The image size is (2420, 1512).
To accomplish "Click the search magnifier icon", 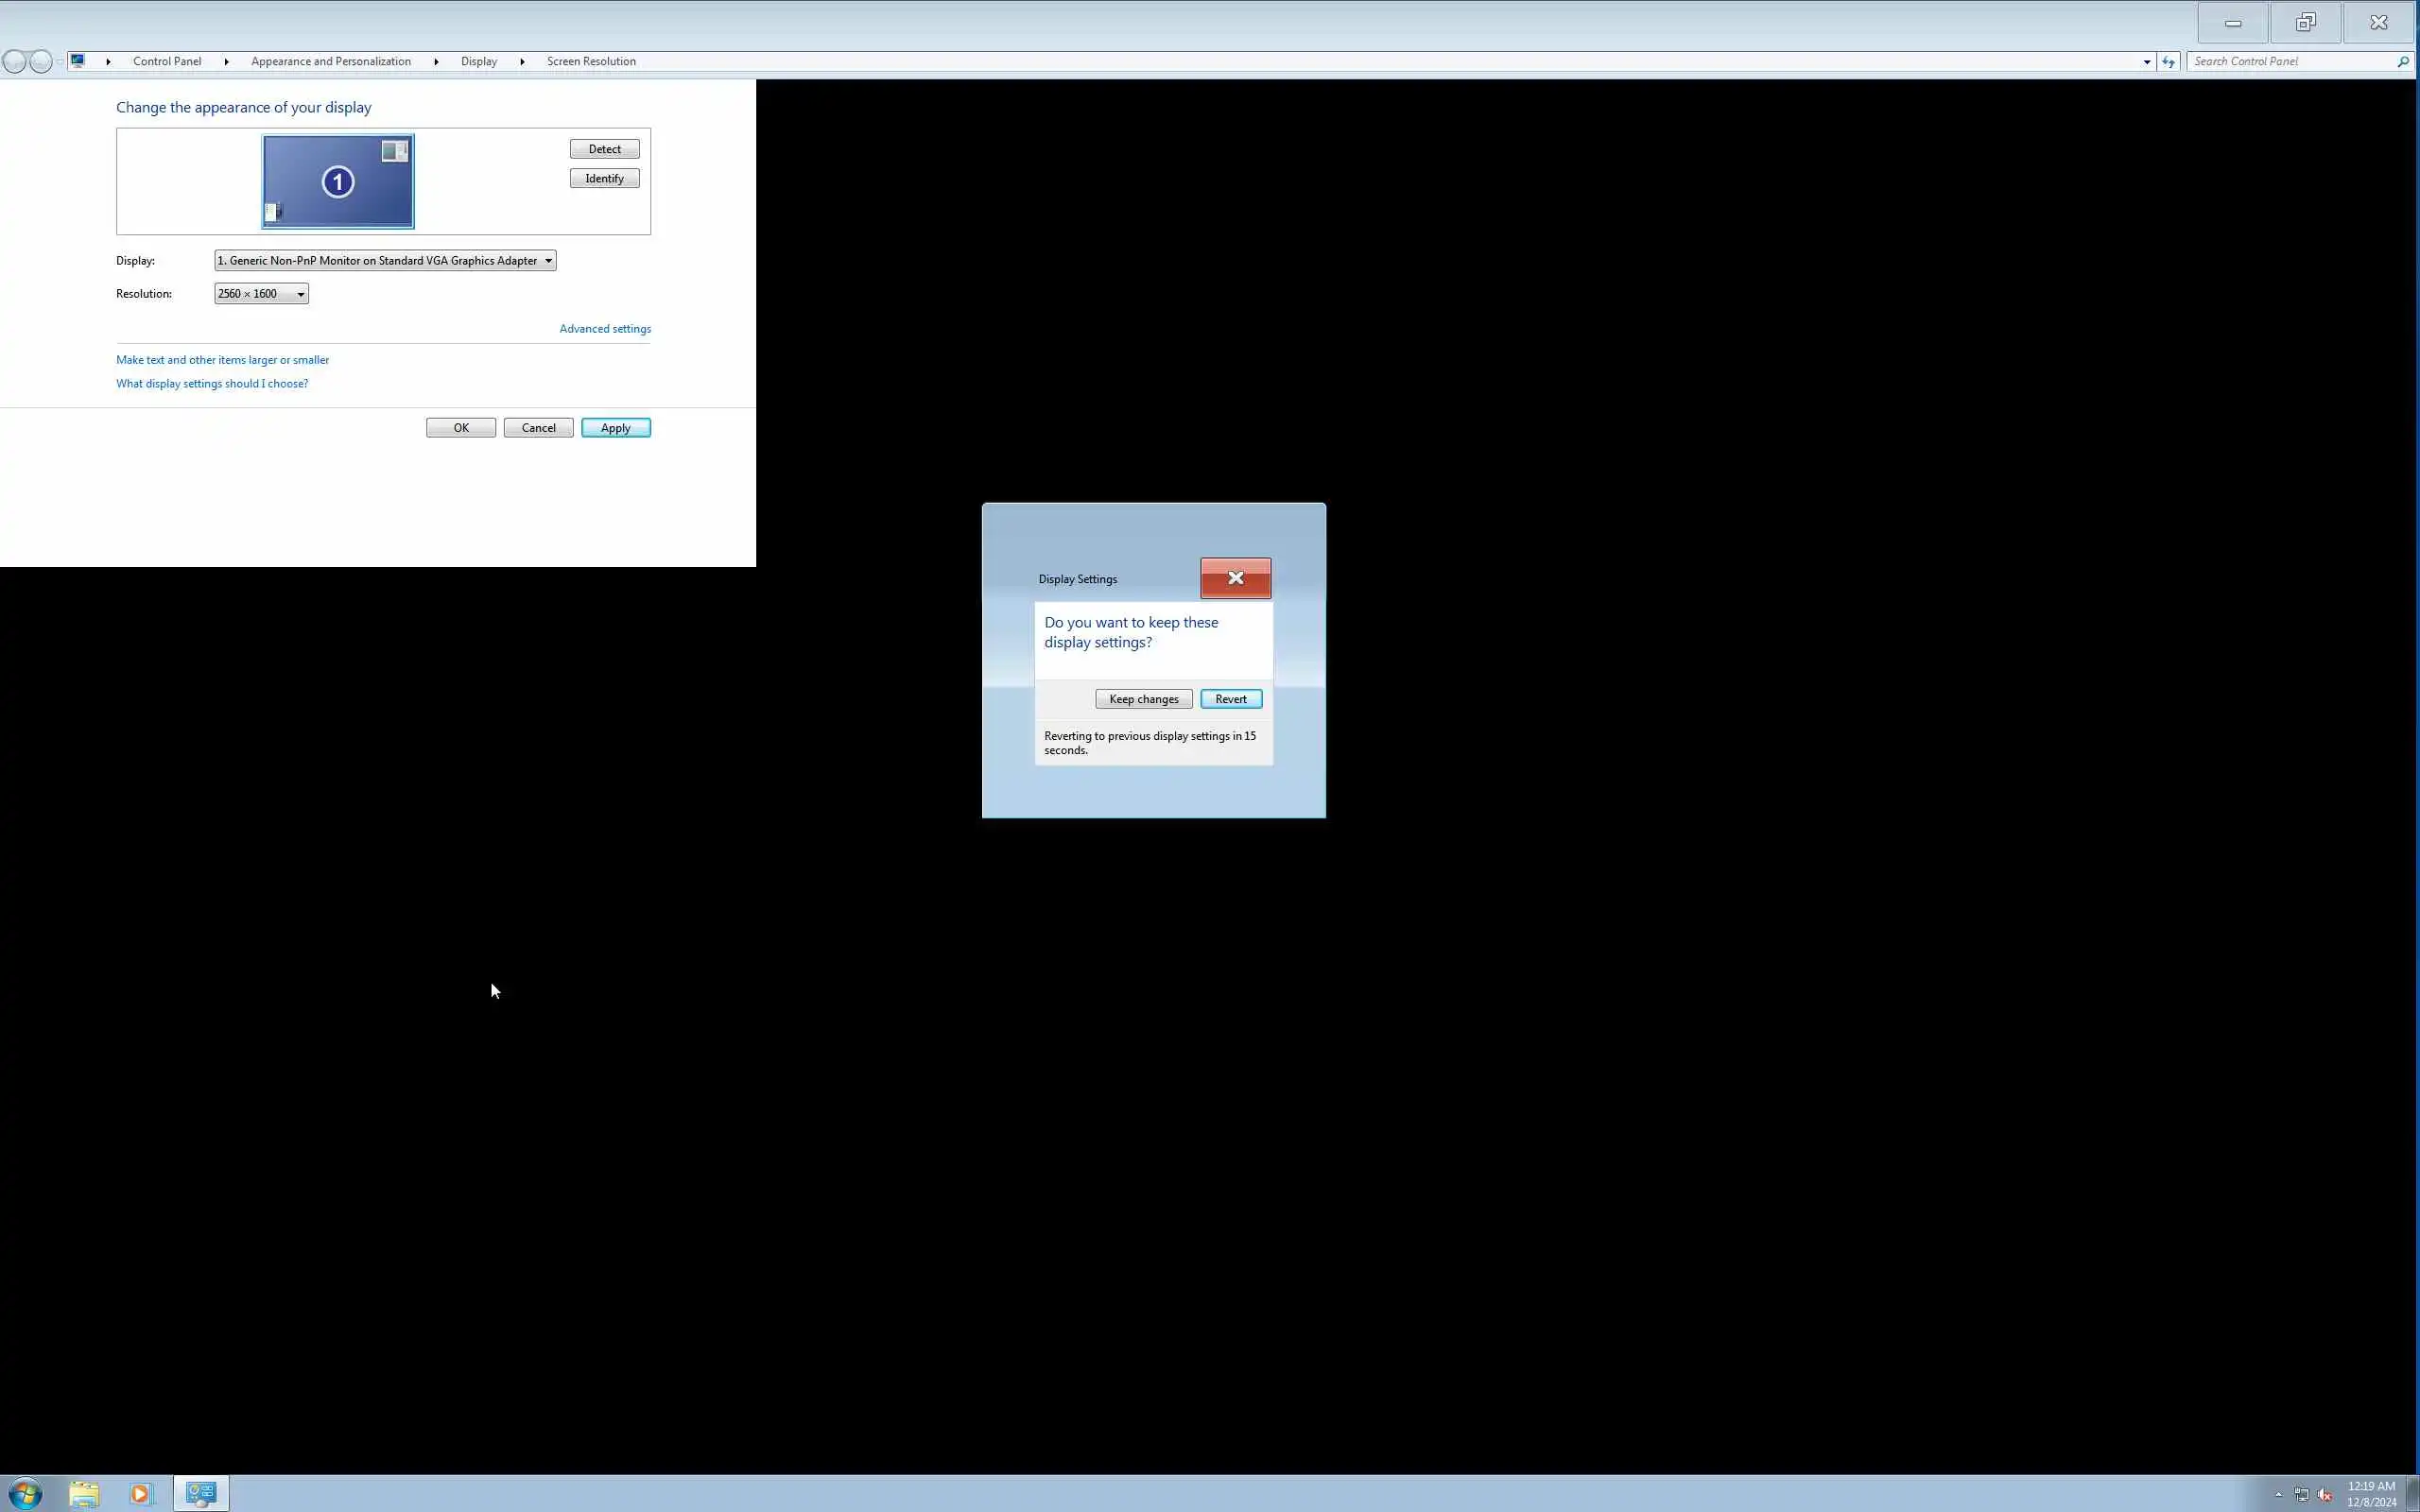I will pyautogui.click(x=2402, y=62).
